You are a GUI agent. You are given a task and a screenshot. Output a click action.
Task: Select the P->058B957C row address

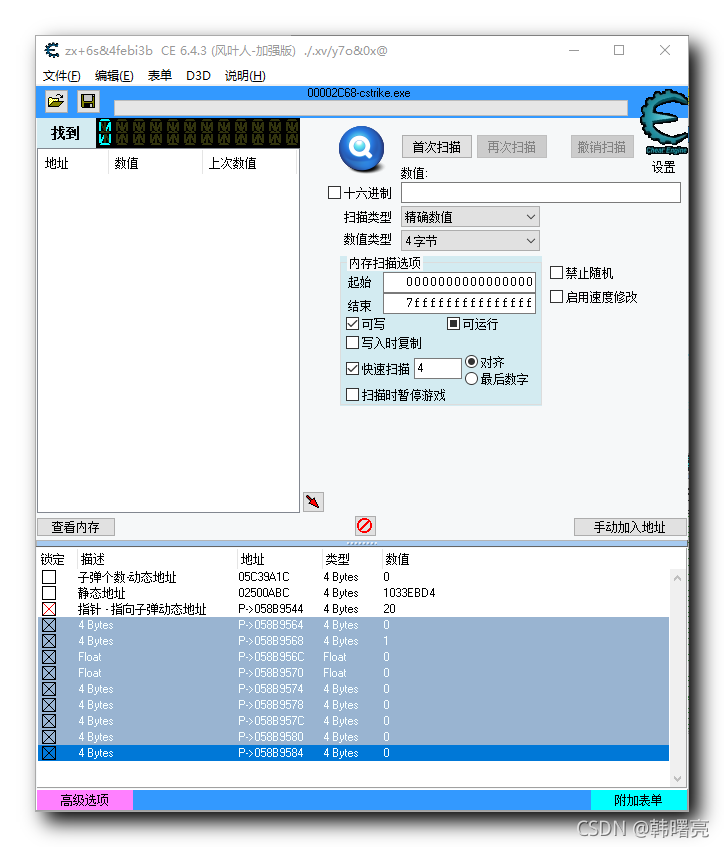(271, 721)
